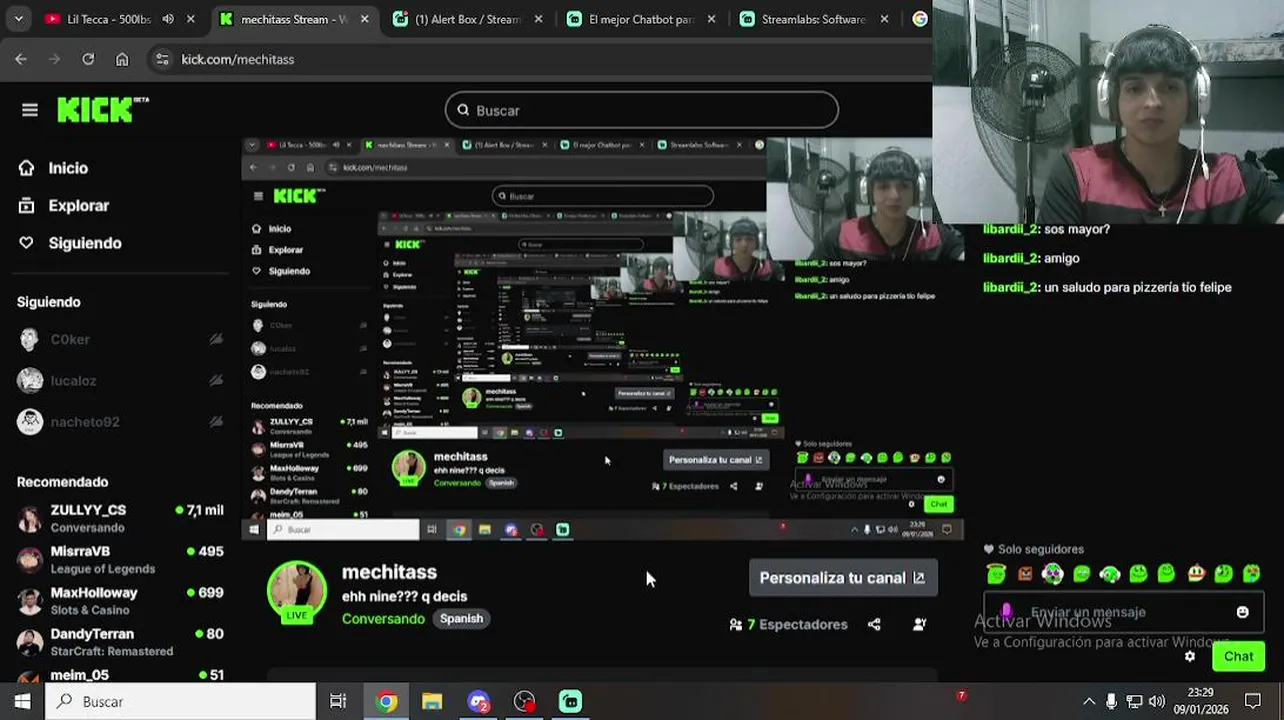
Task: Click the purple icon inside message box
Action: tap(1007, 611)
